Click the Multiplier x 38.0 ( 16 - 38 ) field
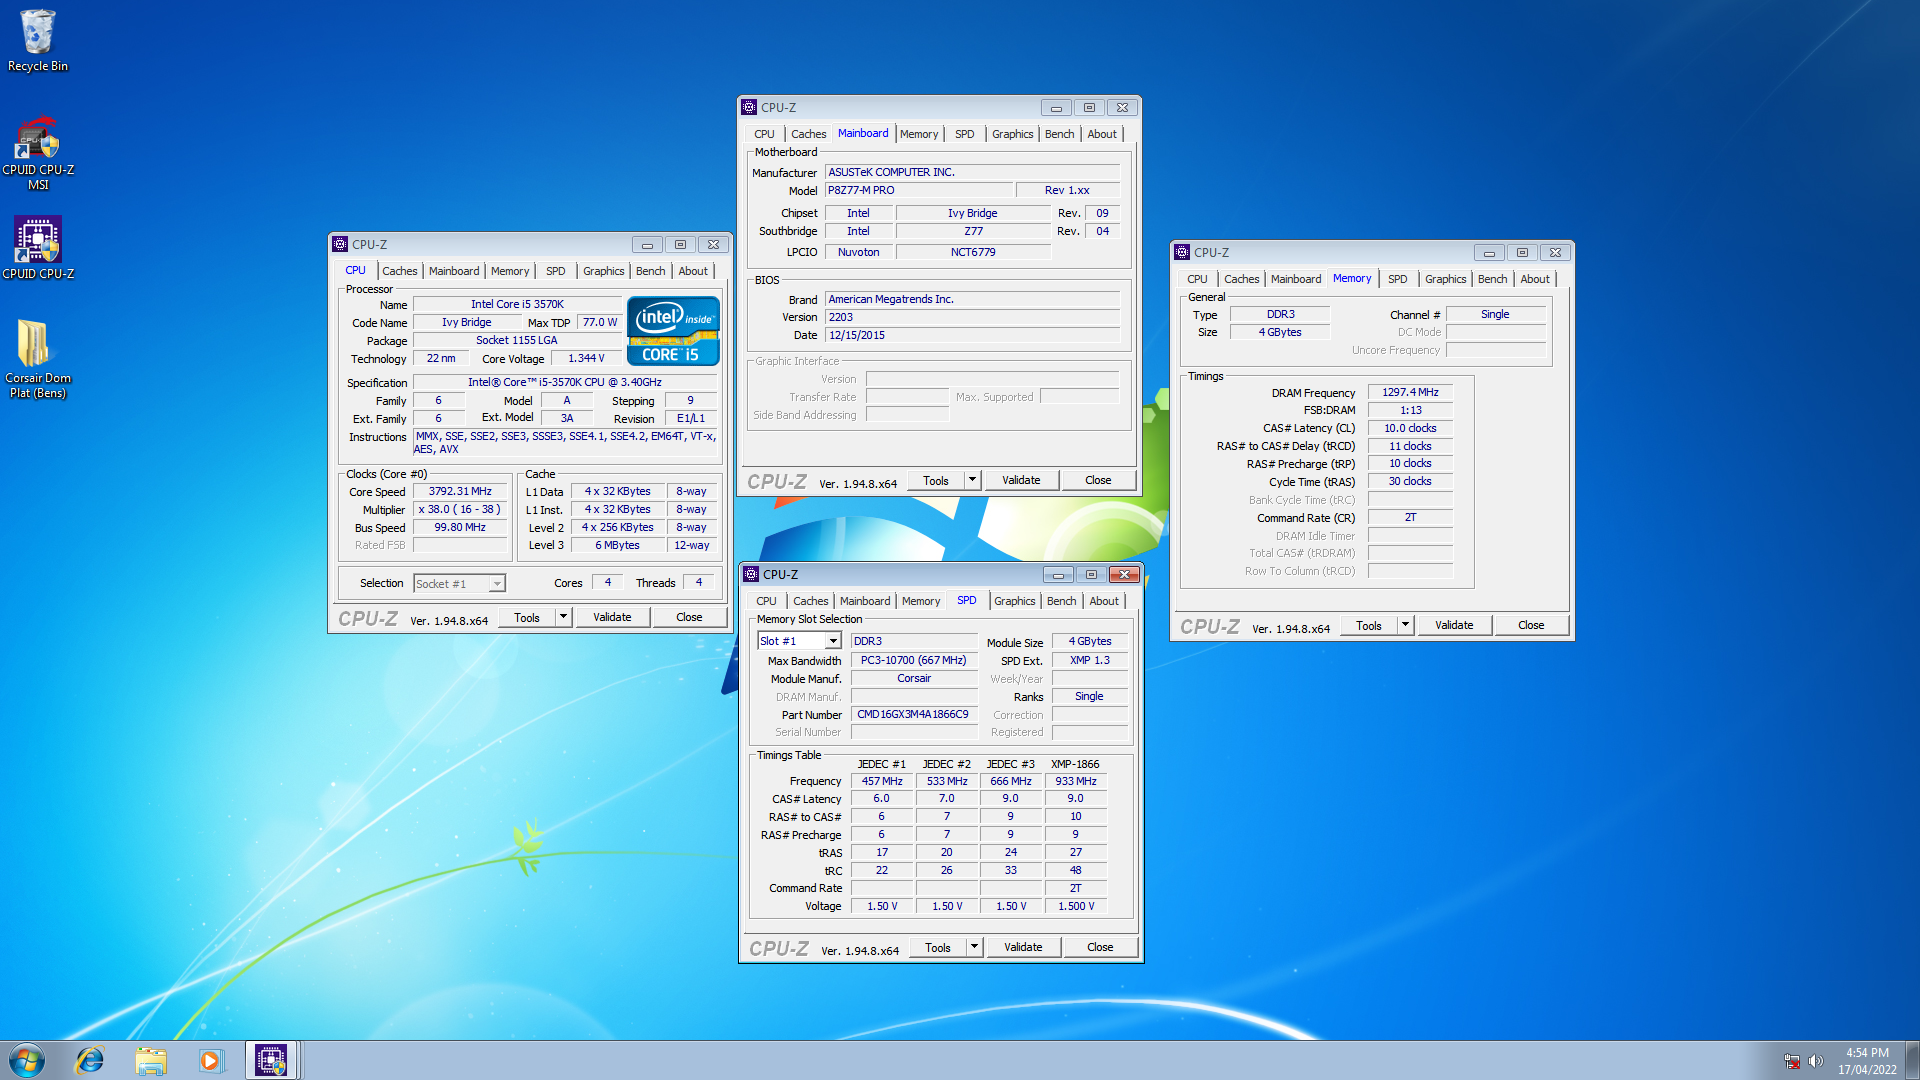The image size is (1920, 1080). pyautogui.click(x=460, y=510)
